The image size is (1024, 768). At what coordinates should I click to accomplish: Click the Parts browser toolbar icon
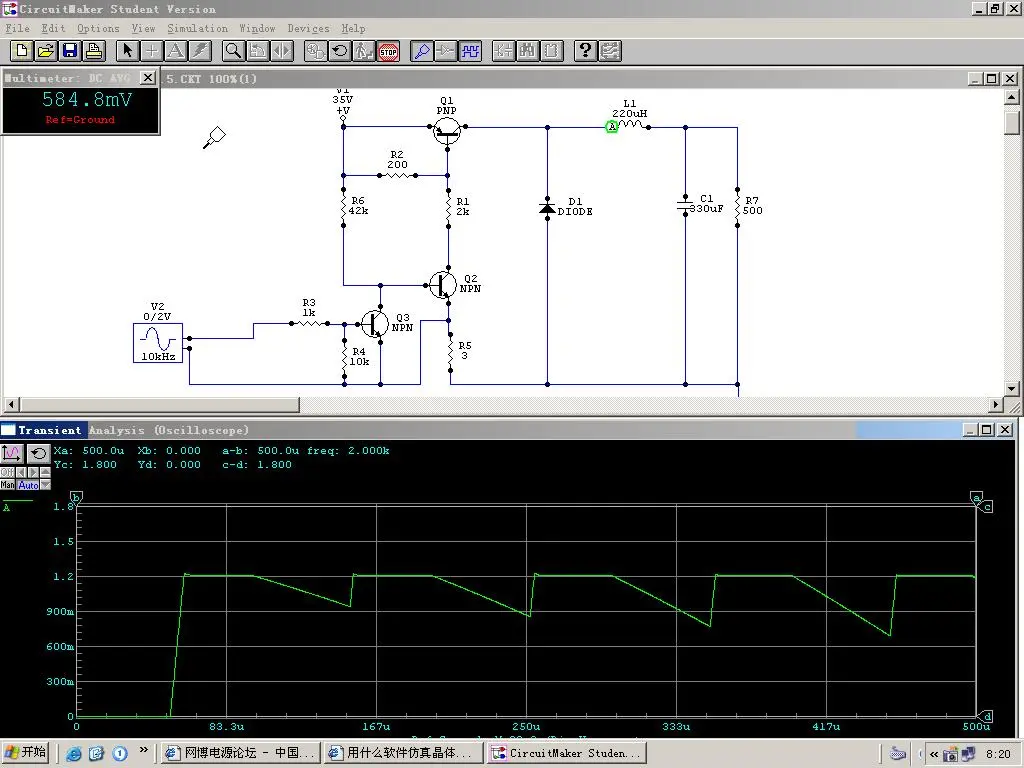coord(504,51)
